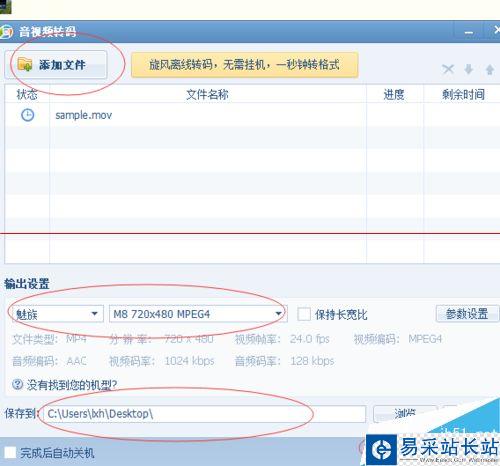Open 参数设置 parameter settings
Image resolution: width=500 pixels, height=466 pixels.
467,314
